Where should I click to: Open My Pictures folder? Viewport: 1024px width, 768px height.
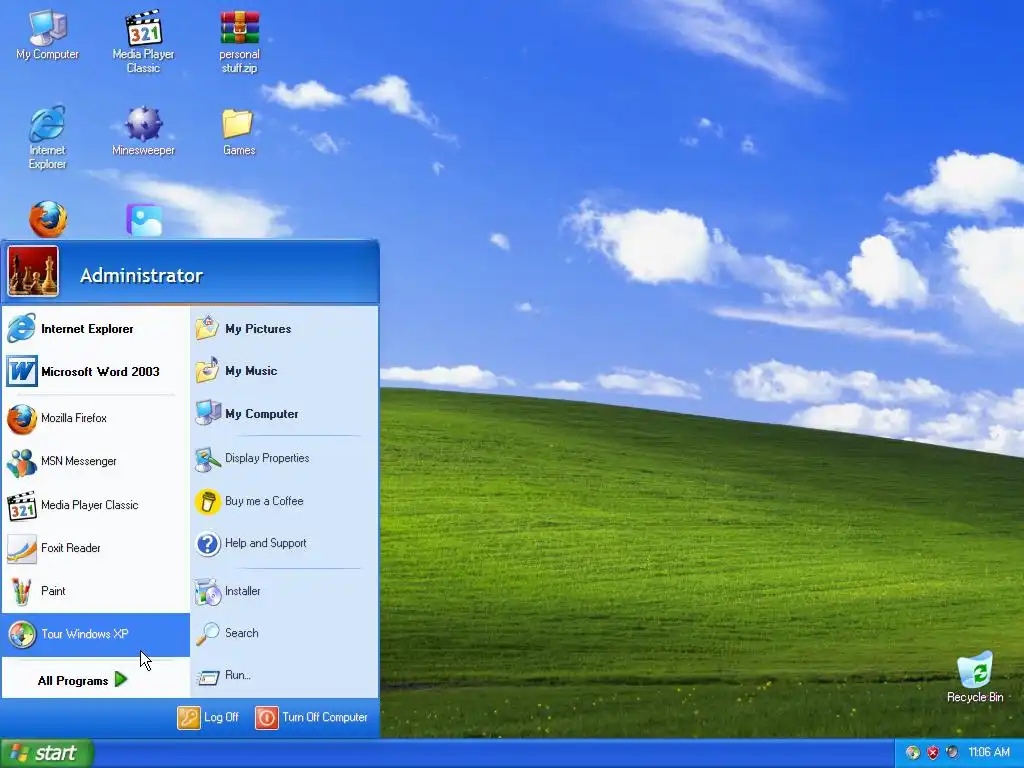(285, 328)
